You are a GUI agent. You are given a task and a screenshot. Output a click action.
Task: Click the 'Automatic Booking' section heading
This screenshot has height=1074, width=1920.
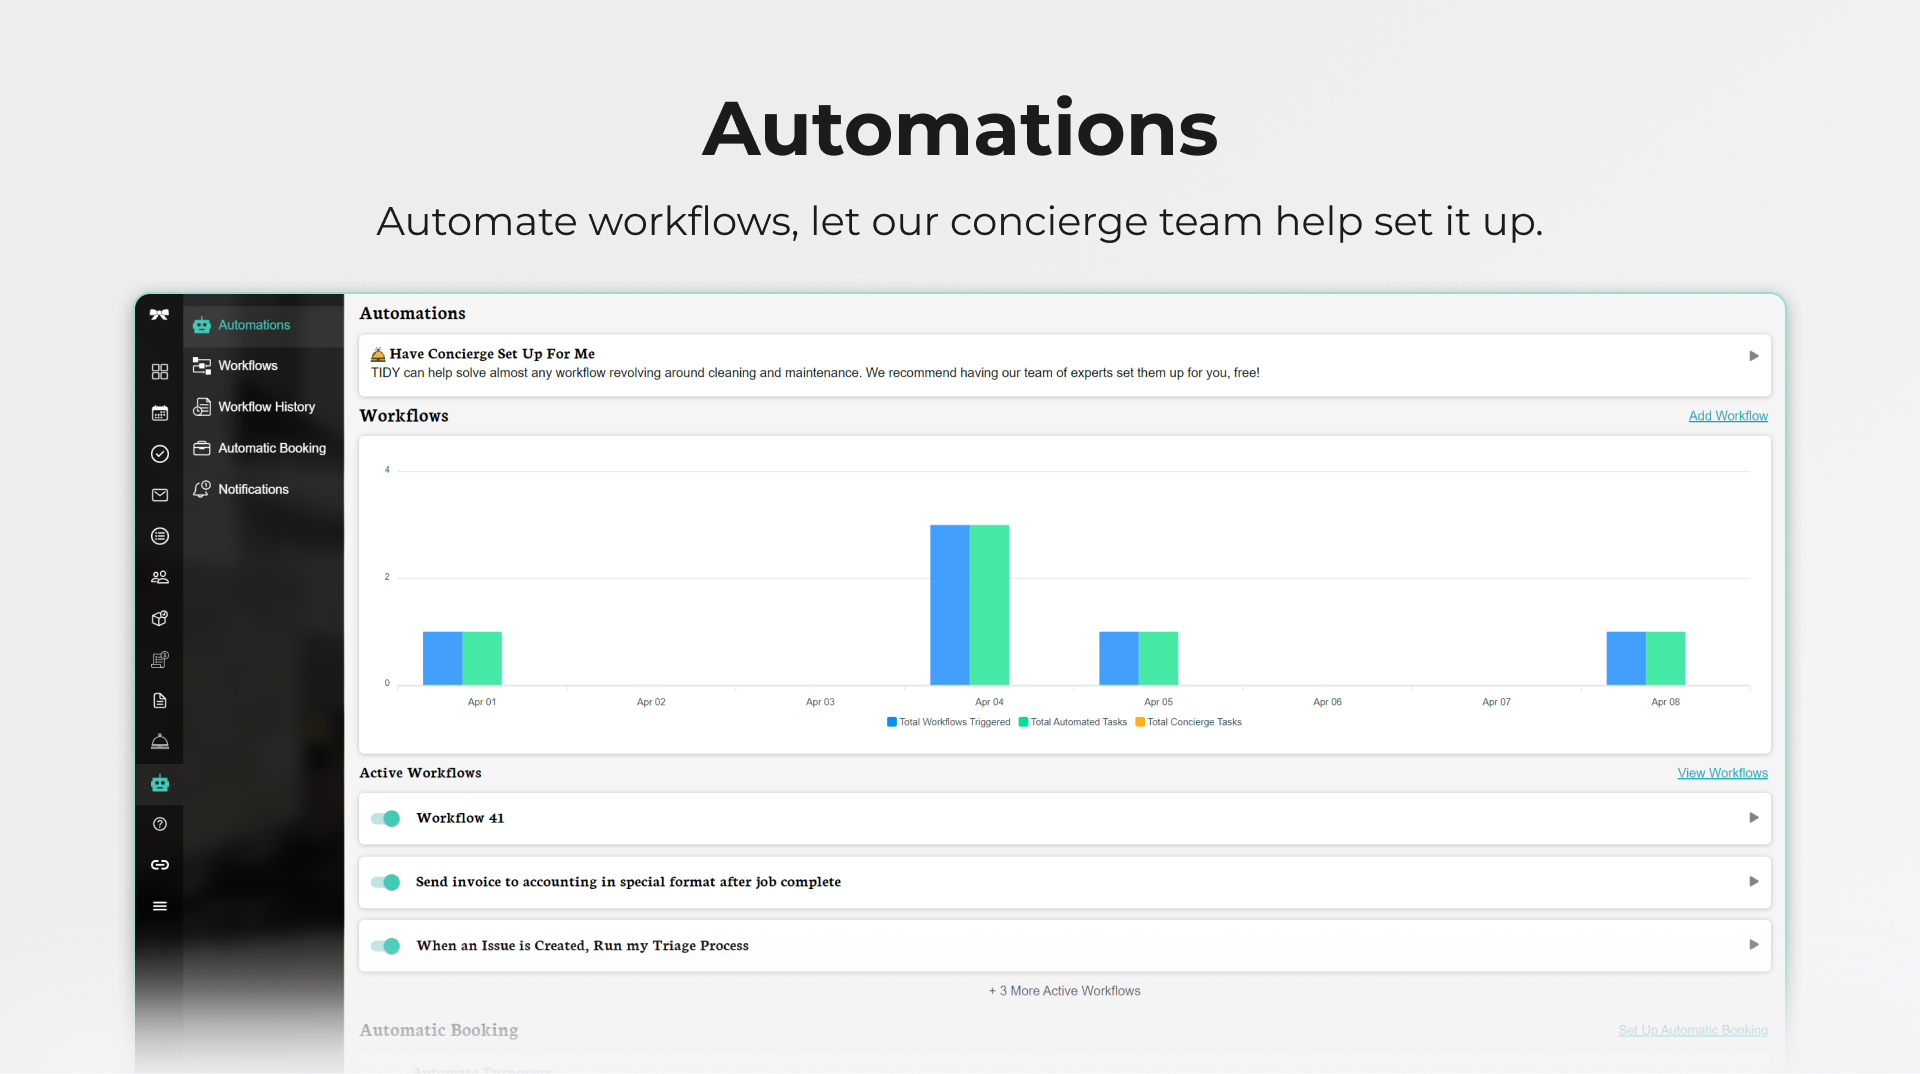coord(439,1030)
